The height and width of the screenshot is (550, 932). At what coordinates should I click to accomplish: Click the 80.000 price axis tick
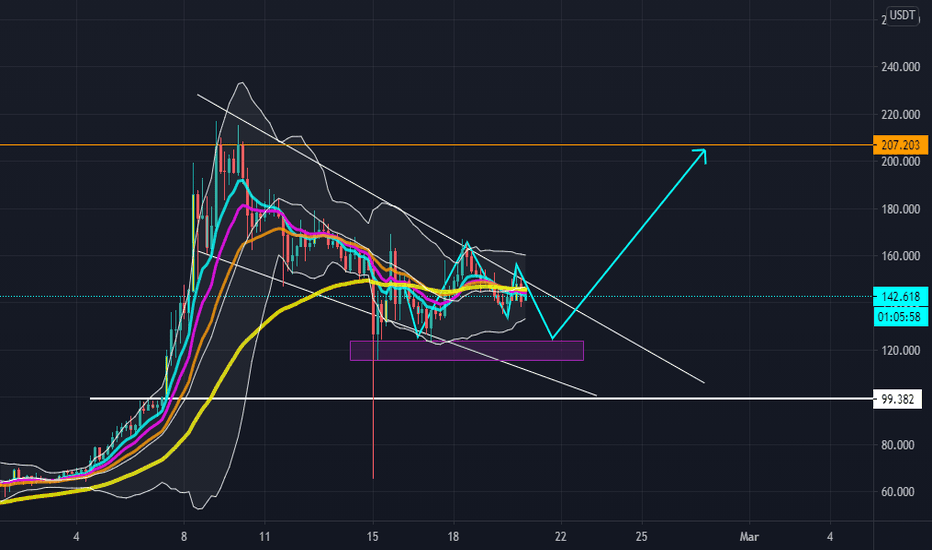900,445
